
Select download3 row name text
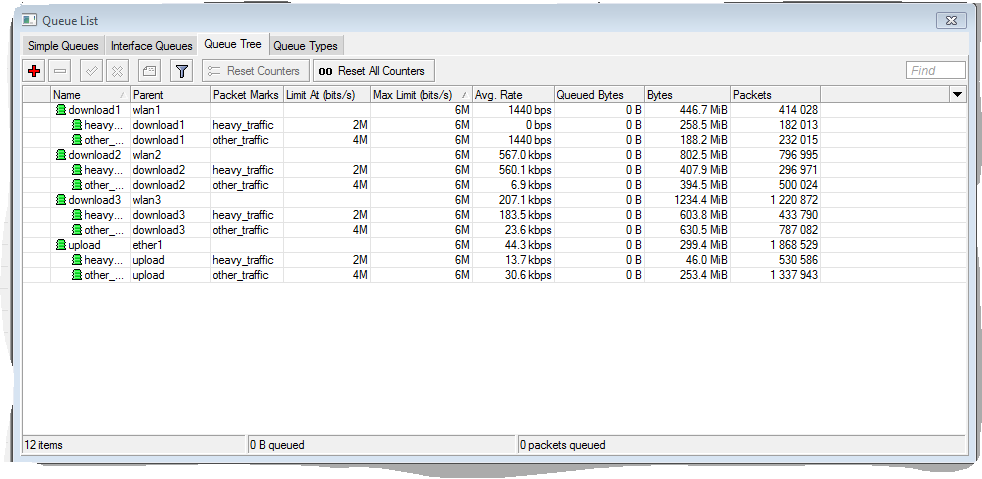95,200
